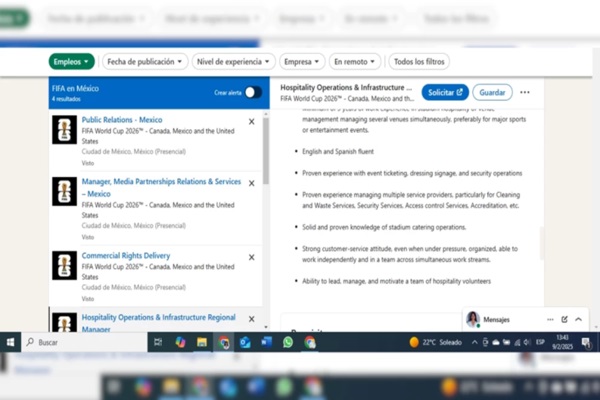600x400 pixels.
Task: Click the Windows Start button
Action: [11, 342]
